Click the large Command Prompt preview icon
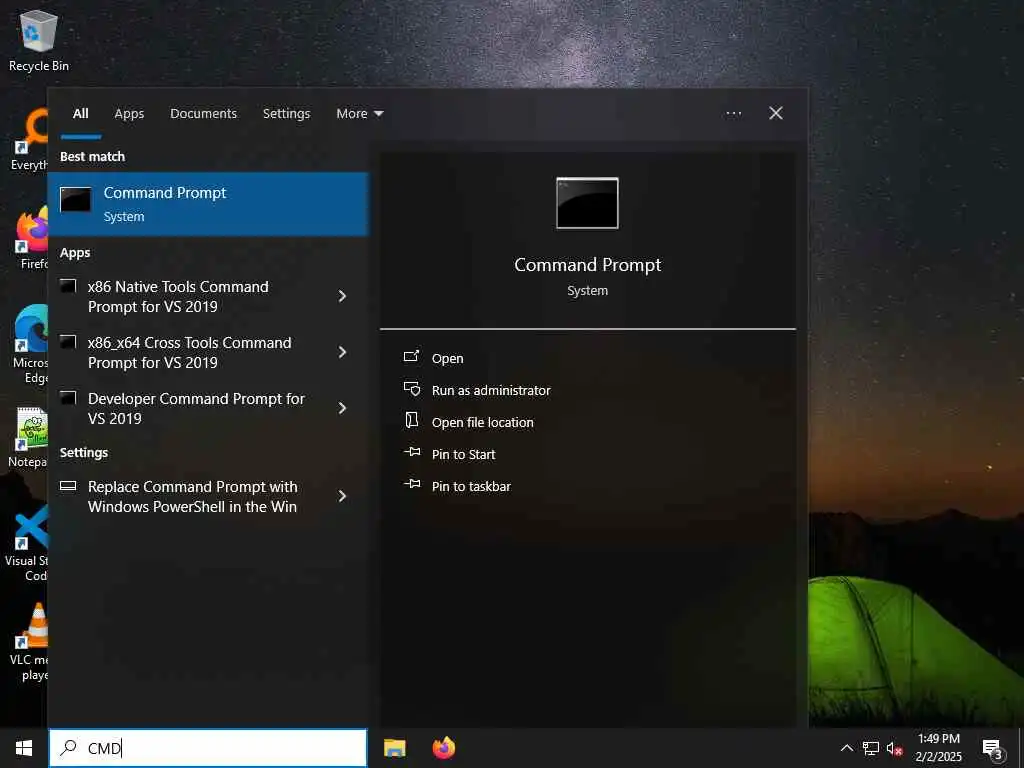The width and height of the screenshot is (1024, 768). [587, 203]
